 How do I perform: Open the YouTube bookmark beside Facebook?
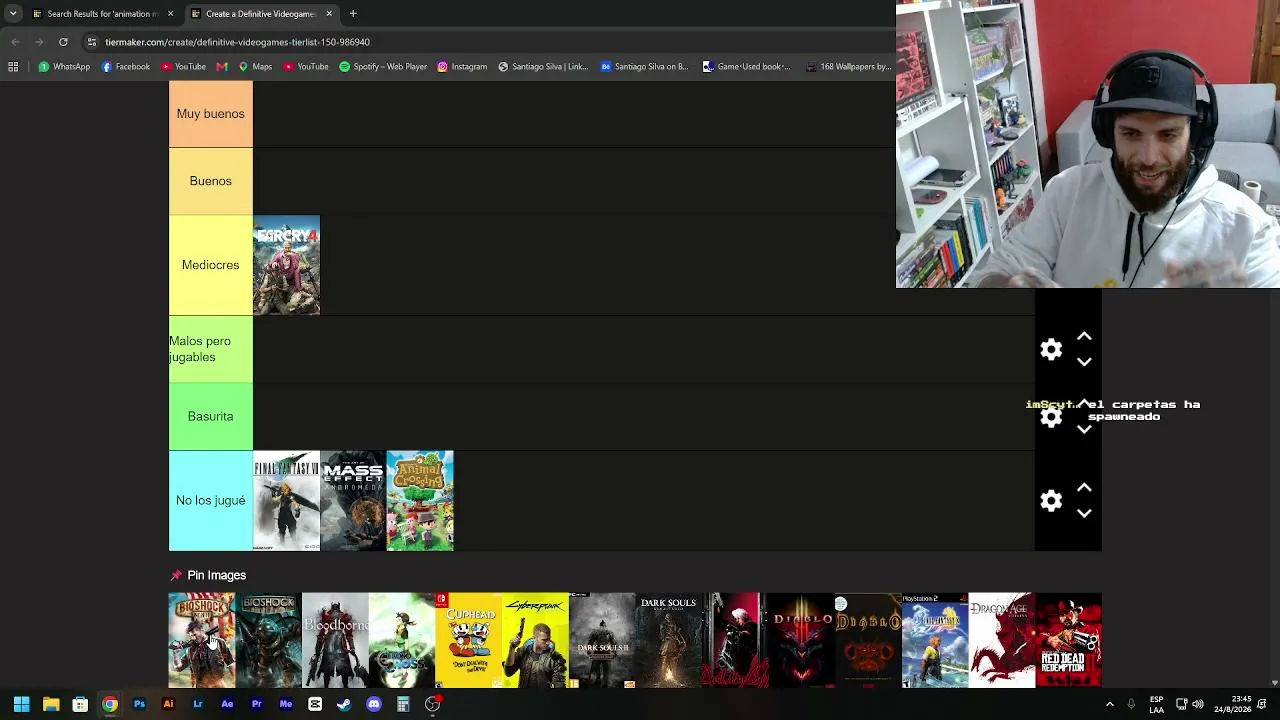pos(183,67)
